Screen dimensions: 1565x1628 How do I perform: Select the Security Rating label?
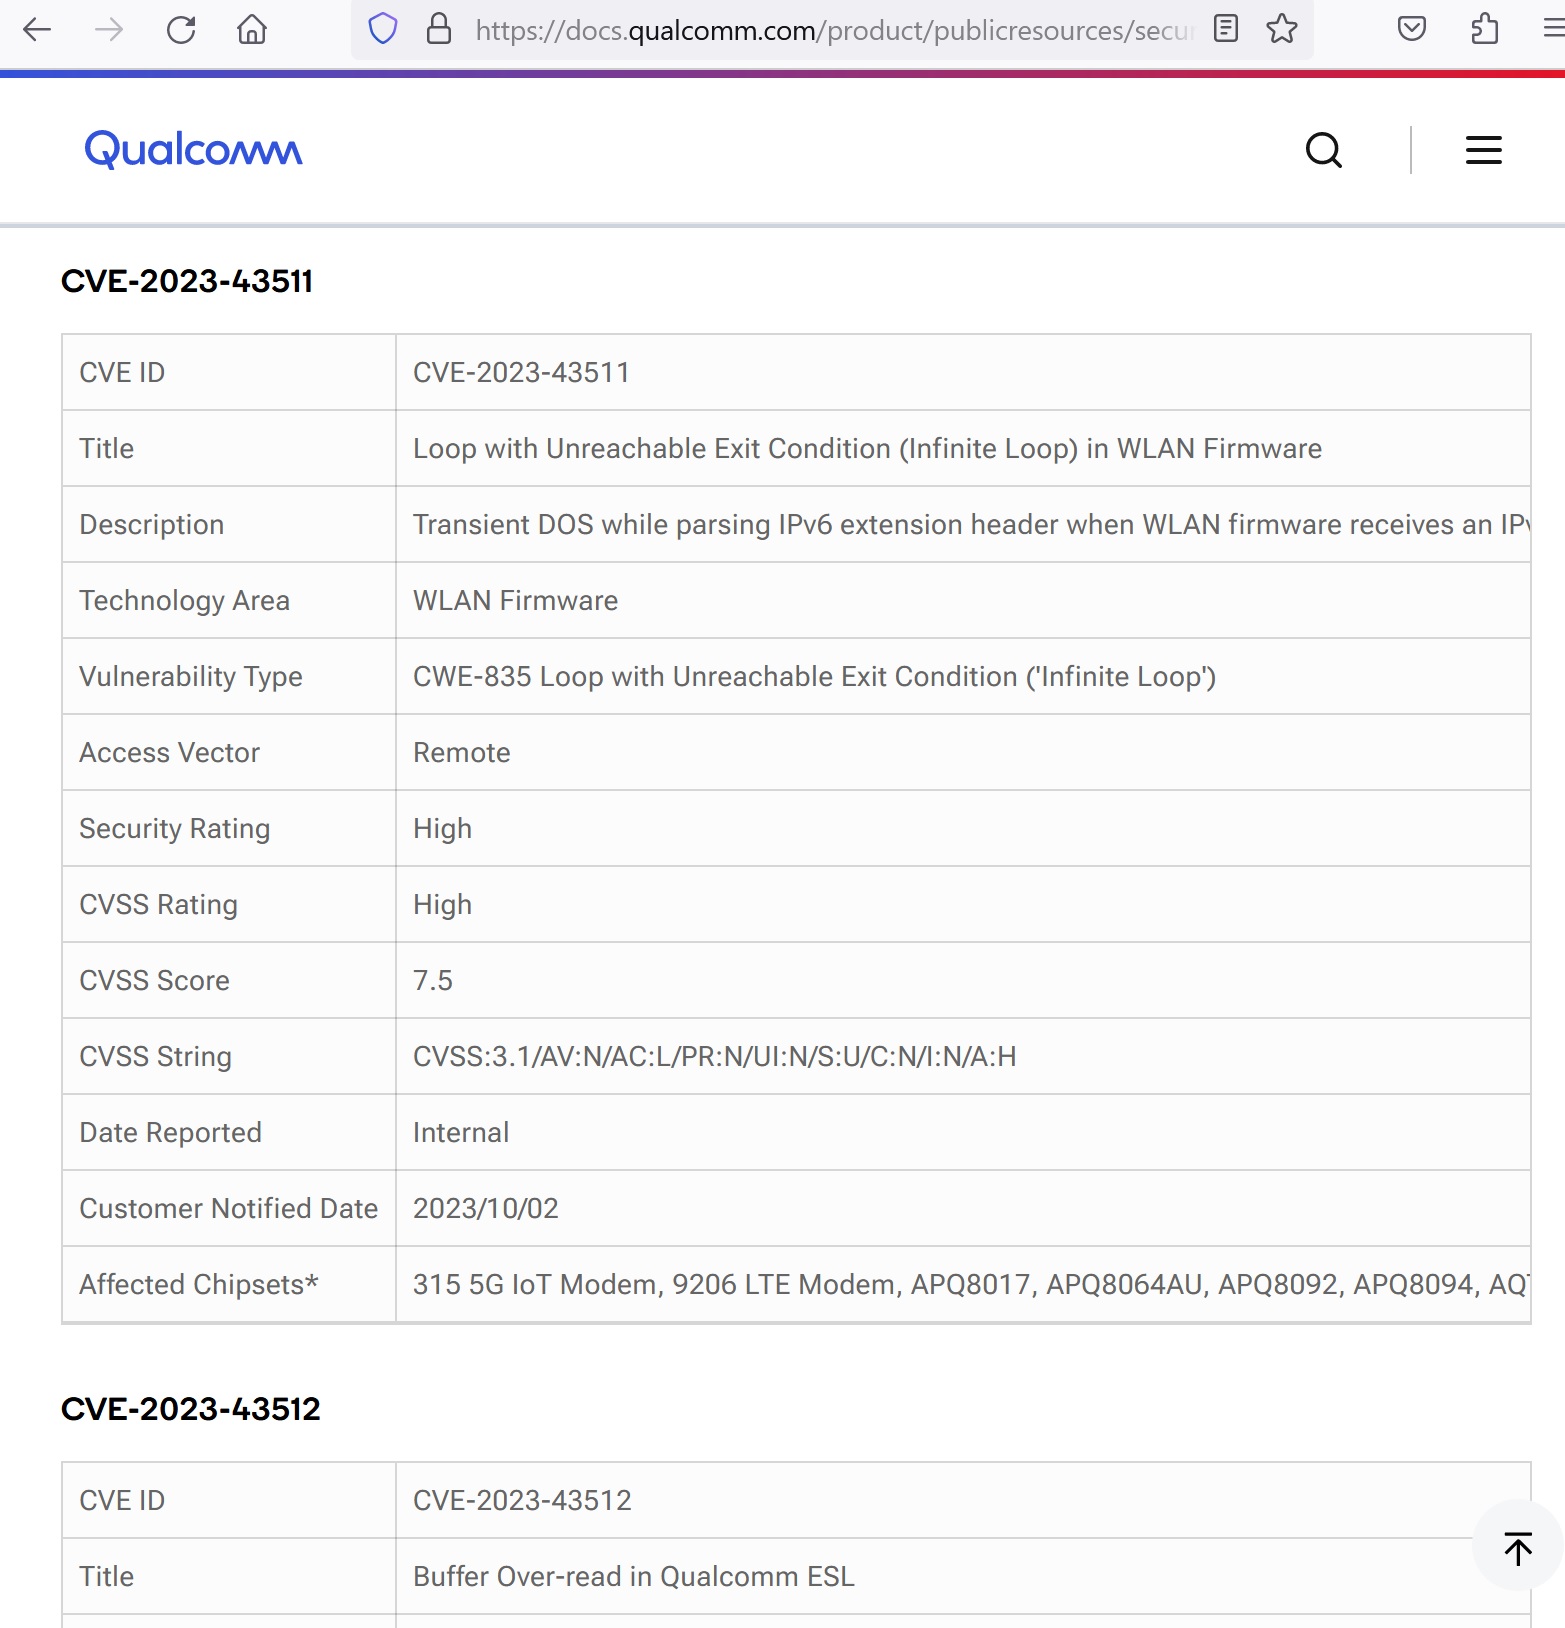174,828
